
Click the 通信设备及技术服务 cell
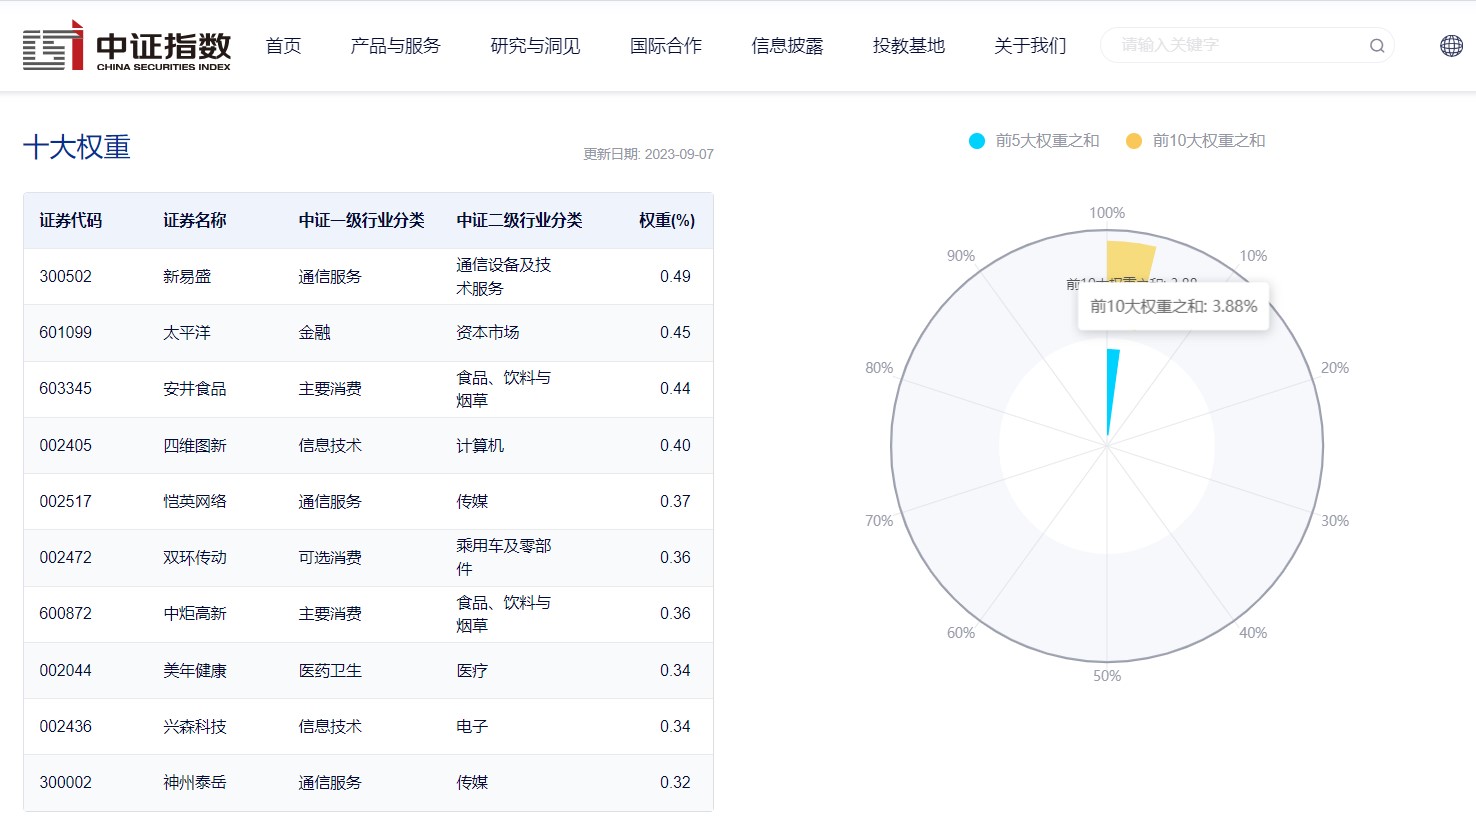[504, 276]
